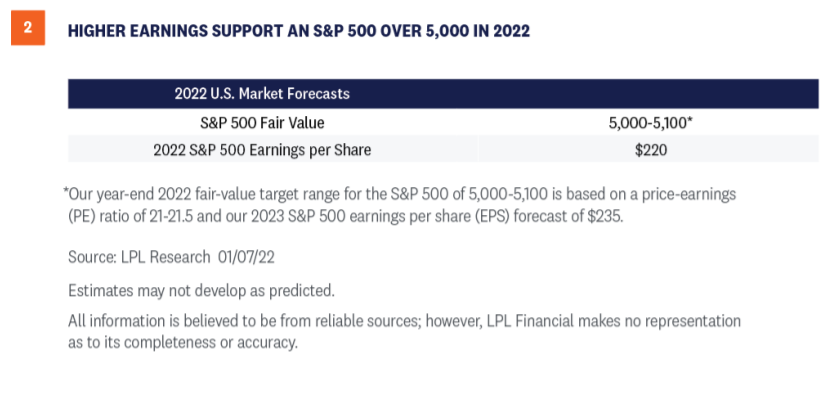This screenshot has height=394, width=832.
Task: Click the $220 earnings value cell
Action: (651, 150)
